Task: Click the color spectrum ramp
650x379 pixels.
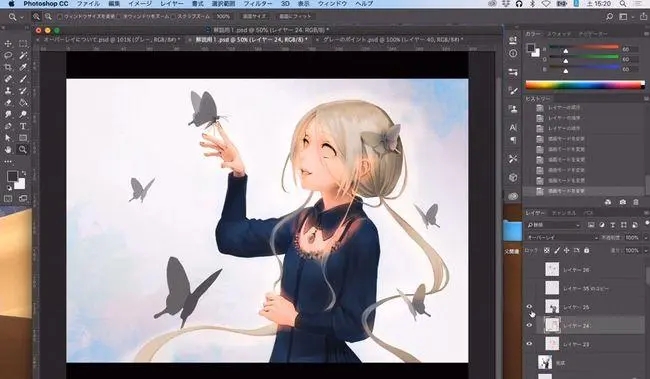Action: click(585, 85)
